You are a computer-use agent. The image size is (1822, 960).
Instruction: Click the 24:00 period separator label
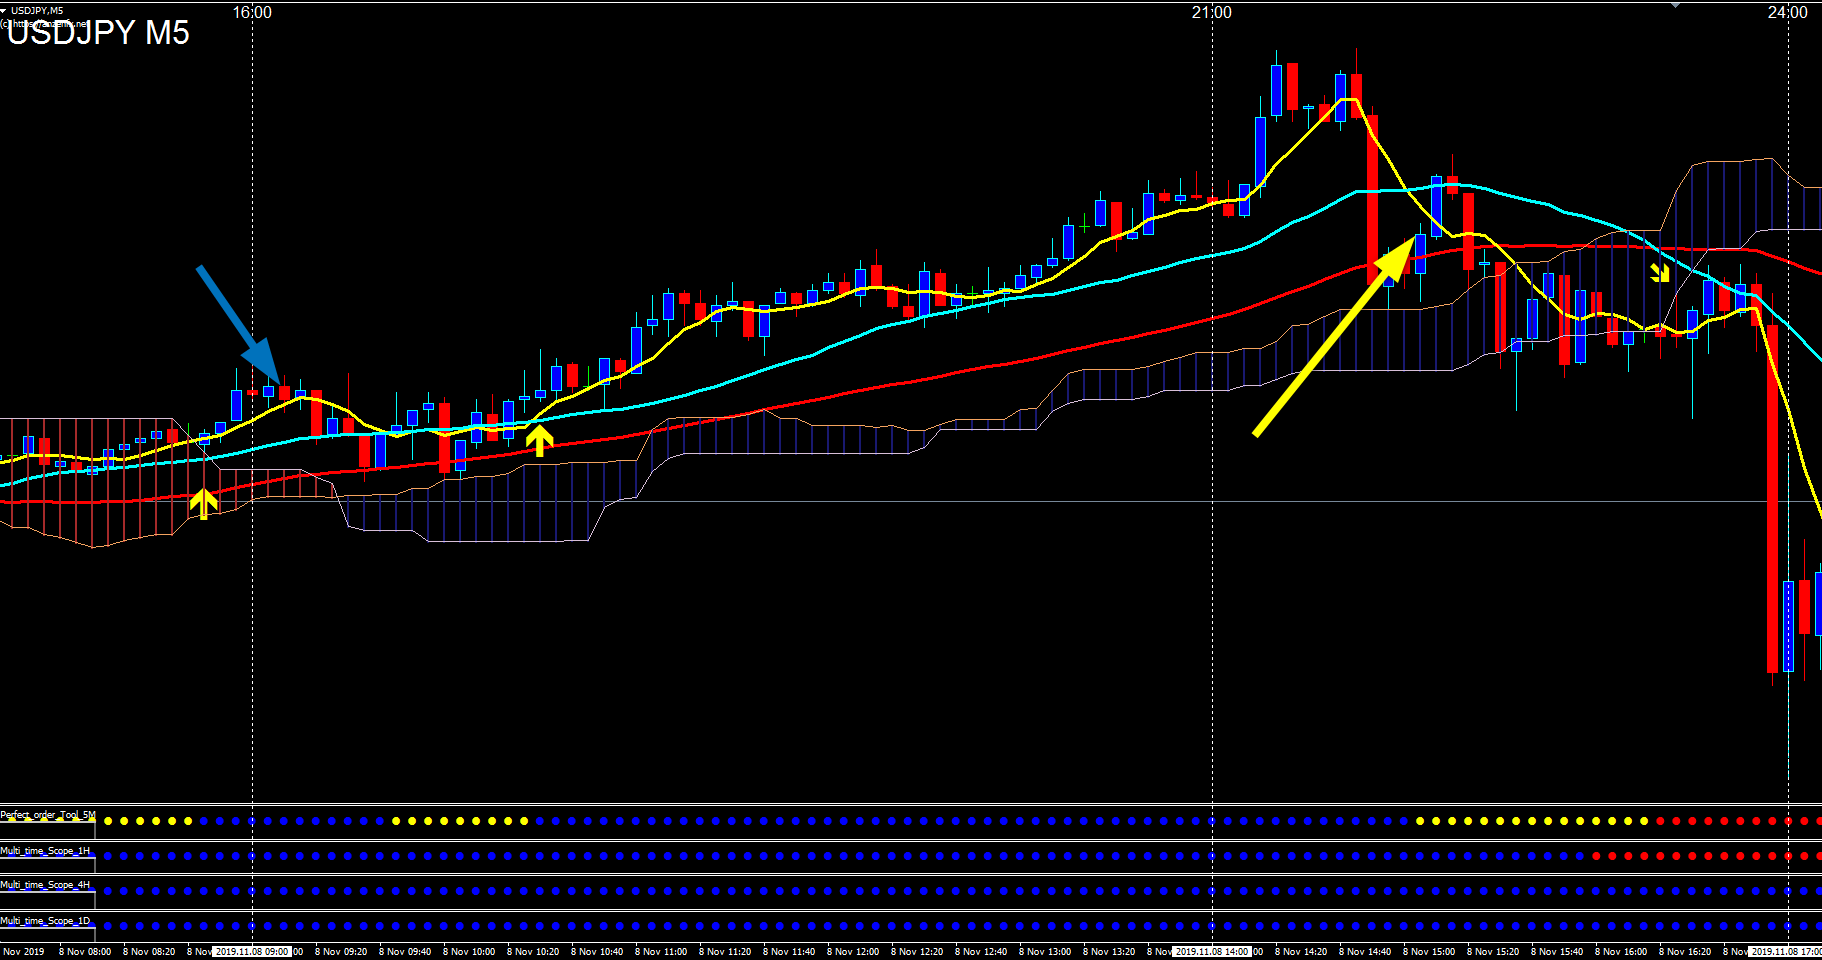[x=1788, y=12]
